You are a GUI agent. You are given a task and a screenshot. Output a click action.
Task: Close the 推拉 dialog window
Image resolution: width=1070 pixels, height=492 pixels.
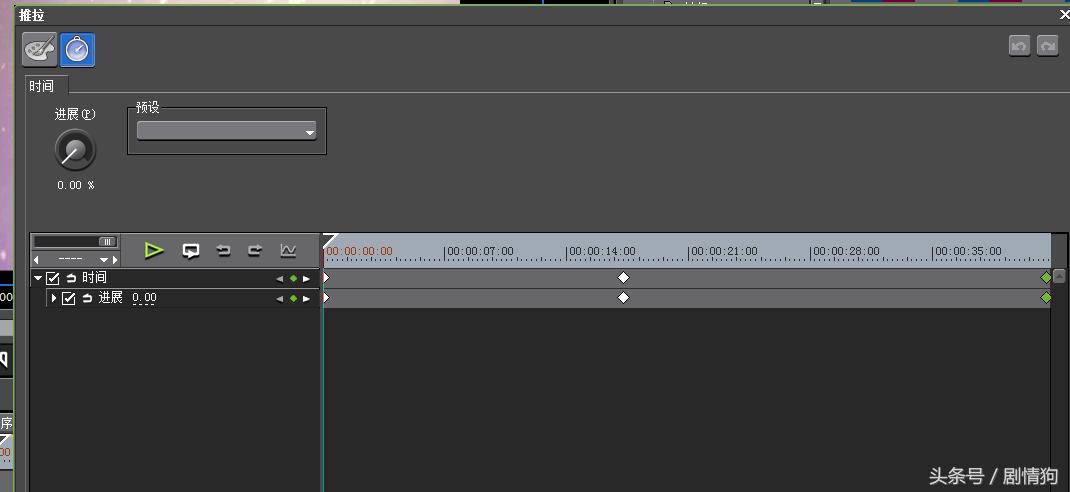[1063, 15]
